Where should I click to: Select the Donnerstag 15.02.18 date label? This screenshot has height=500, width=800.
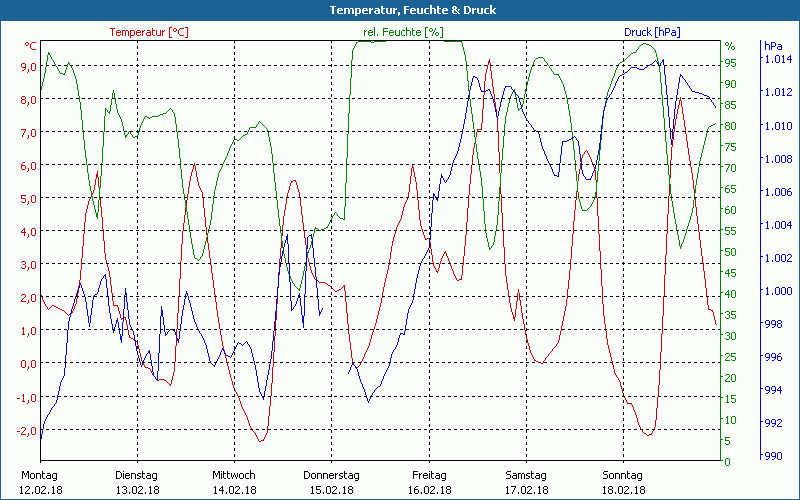point(331,482)
